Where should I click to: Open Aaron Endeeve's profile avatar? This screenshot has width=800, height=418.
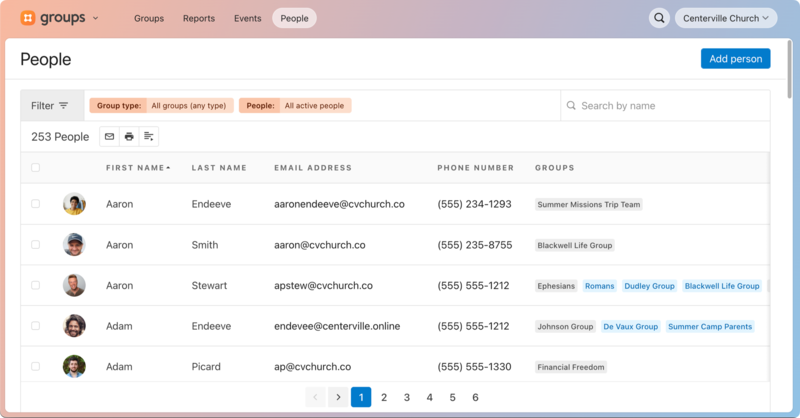pos(74,204)
